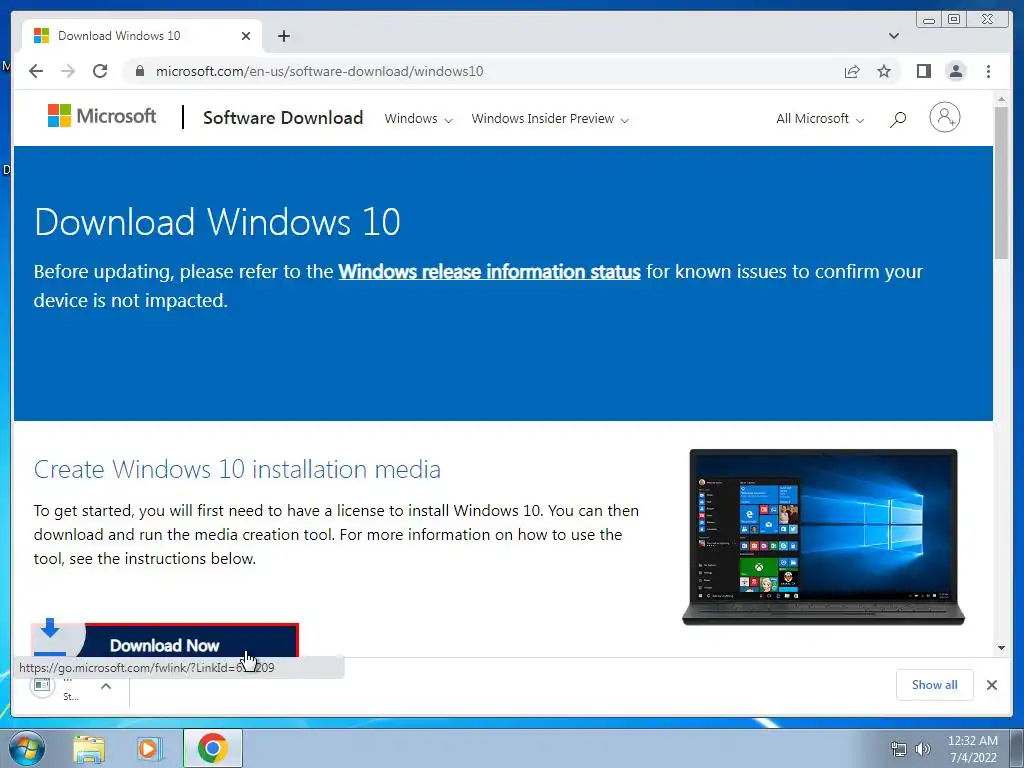The width and height of the screenshot is (1024, 768).
Task: Click the Download Now button
Action: click(165, 641)
